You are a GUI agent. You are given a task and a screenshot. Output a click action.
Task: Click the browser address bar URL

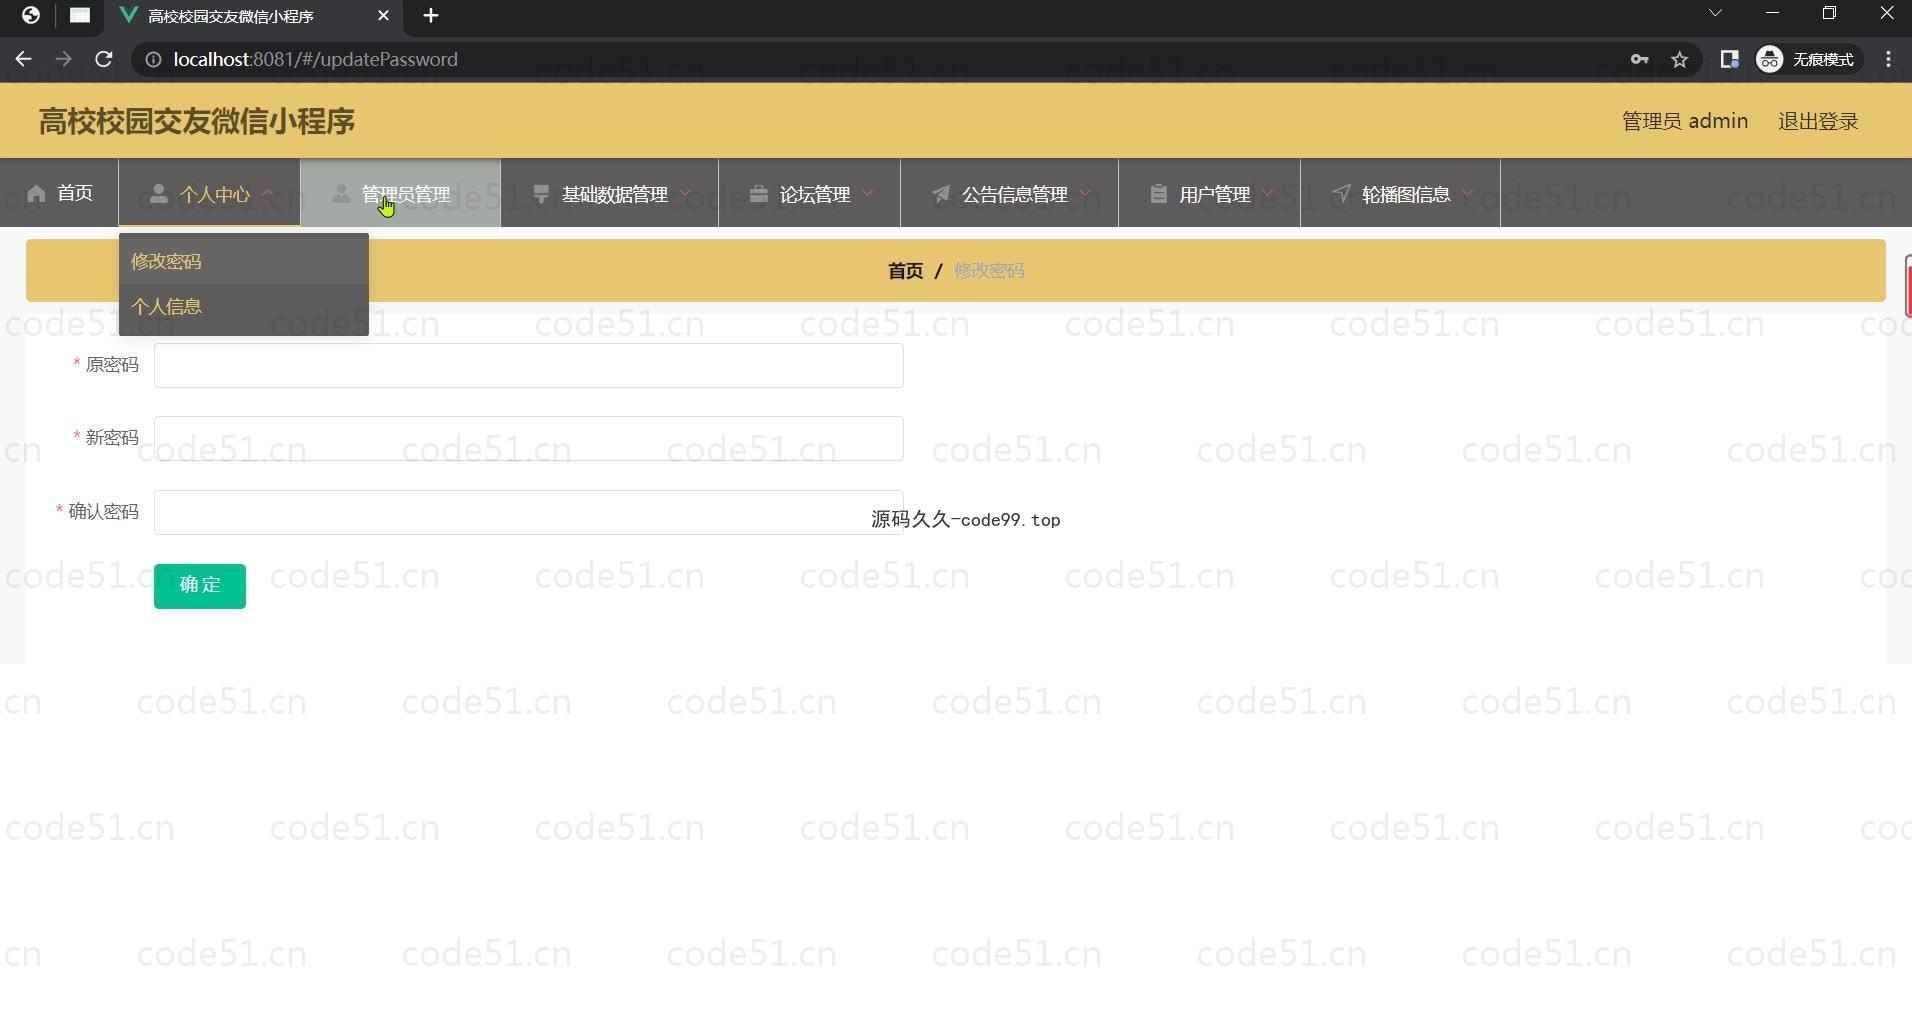[x=315, y=59]
